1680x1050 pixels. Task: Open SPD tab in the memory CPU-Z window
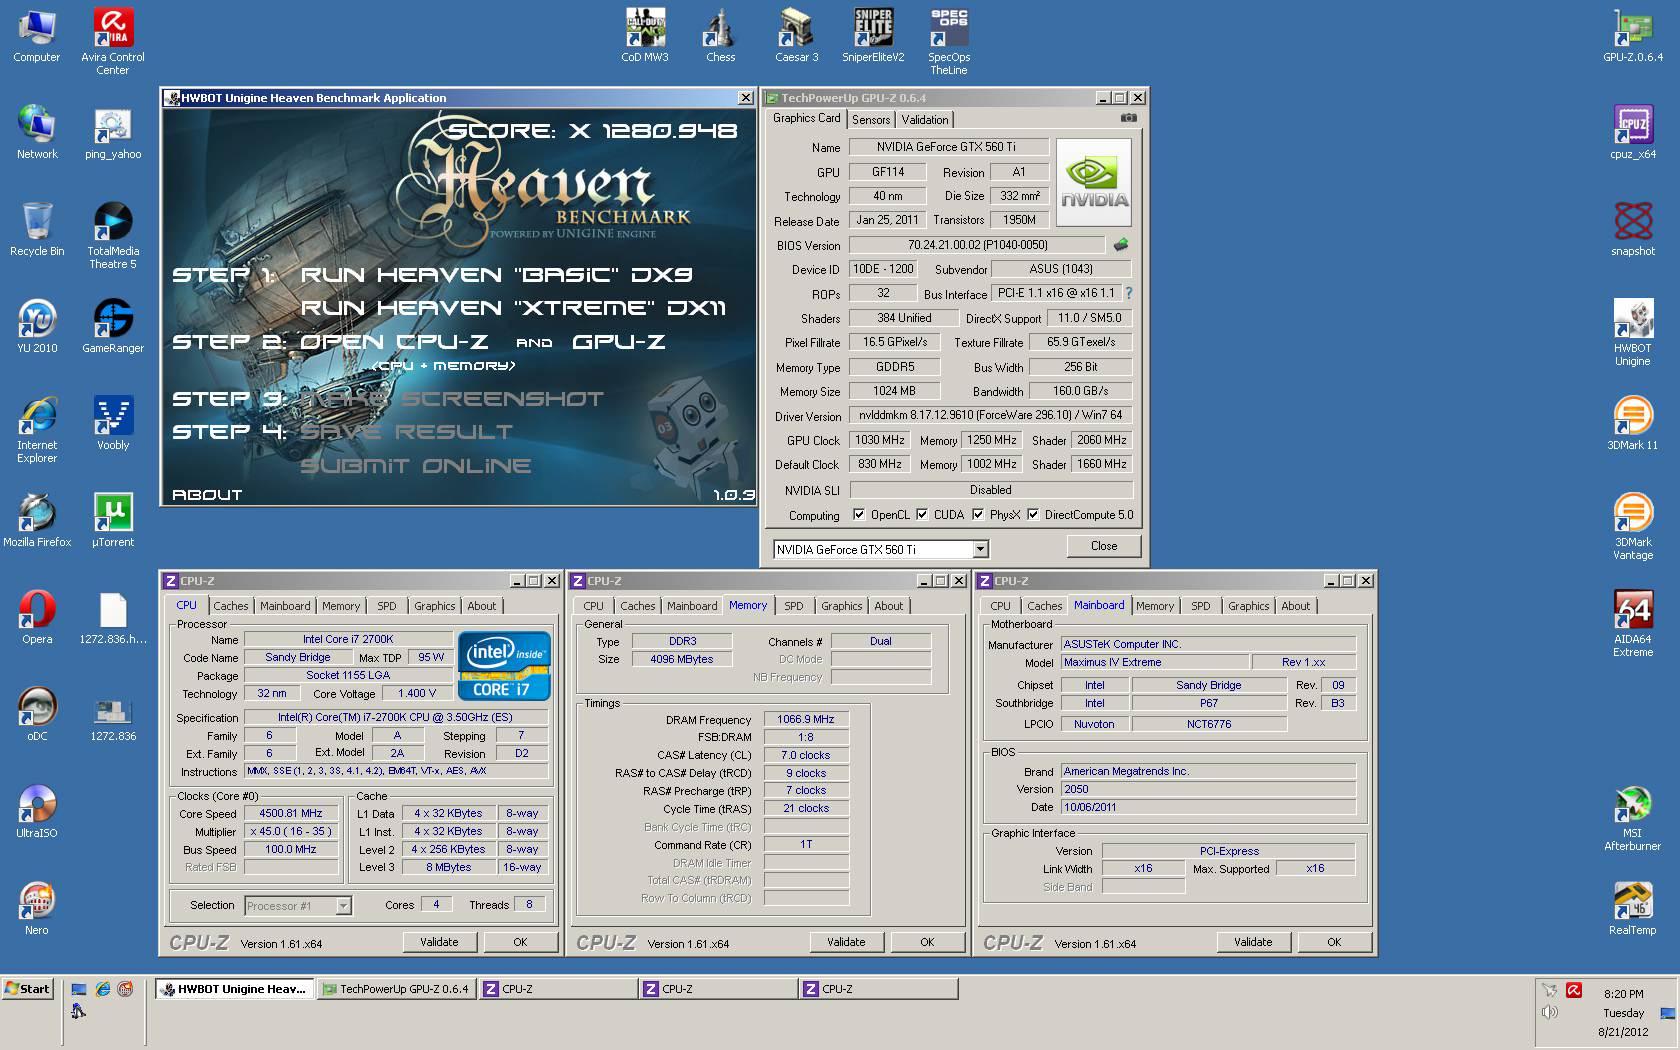coord(794,606)
